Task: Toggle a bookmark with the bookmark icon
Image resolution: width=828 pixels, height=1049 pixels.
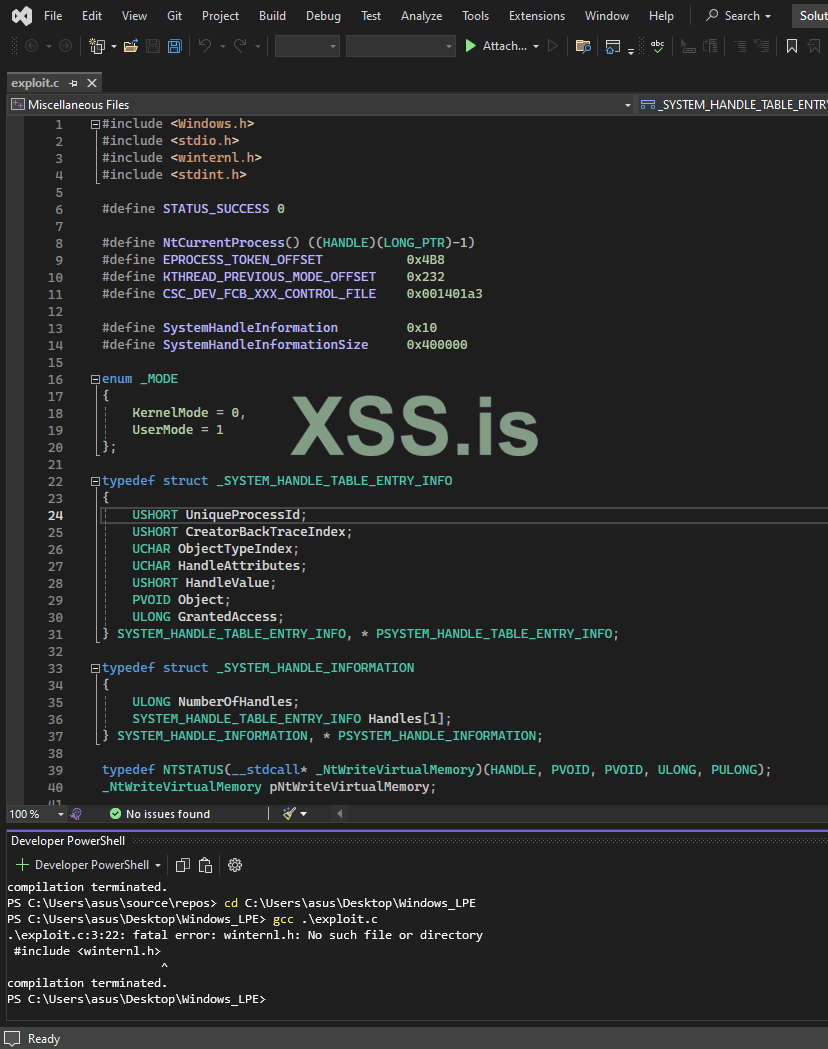Action: pyautogui.click(x=792, y=46)
